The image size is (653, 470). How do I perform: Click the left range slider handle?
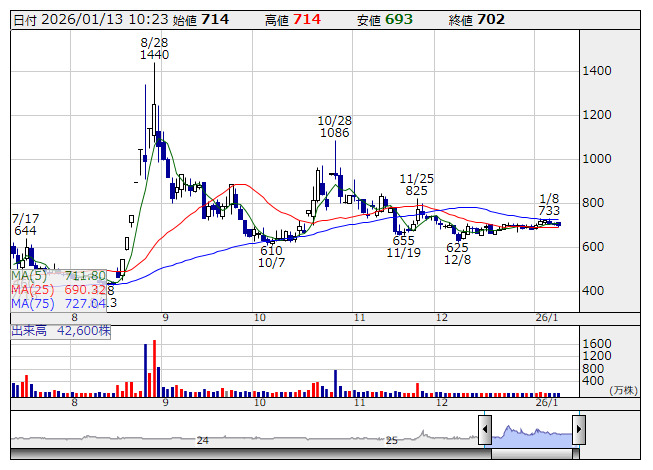pos(484,430)
